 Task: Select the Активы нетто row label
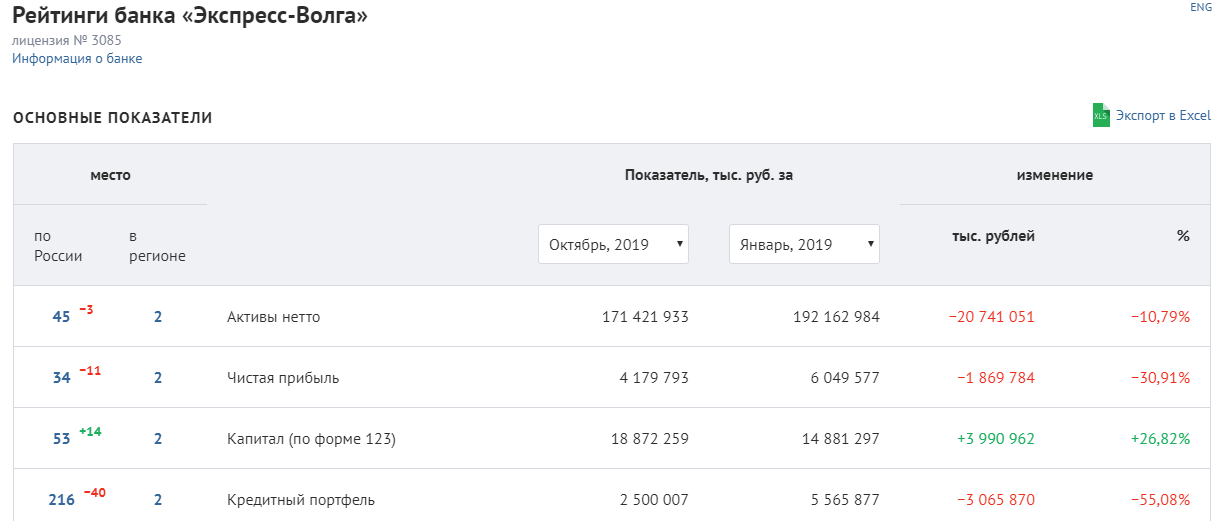(273, 317)
